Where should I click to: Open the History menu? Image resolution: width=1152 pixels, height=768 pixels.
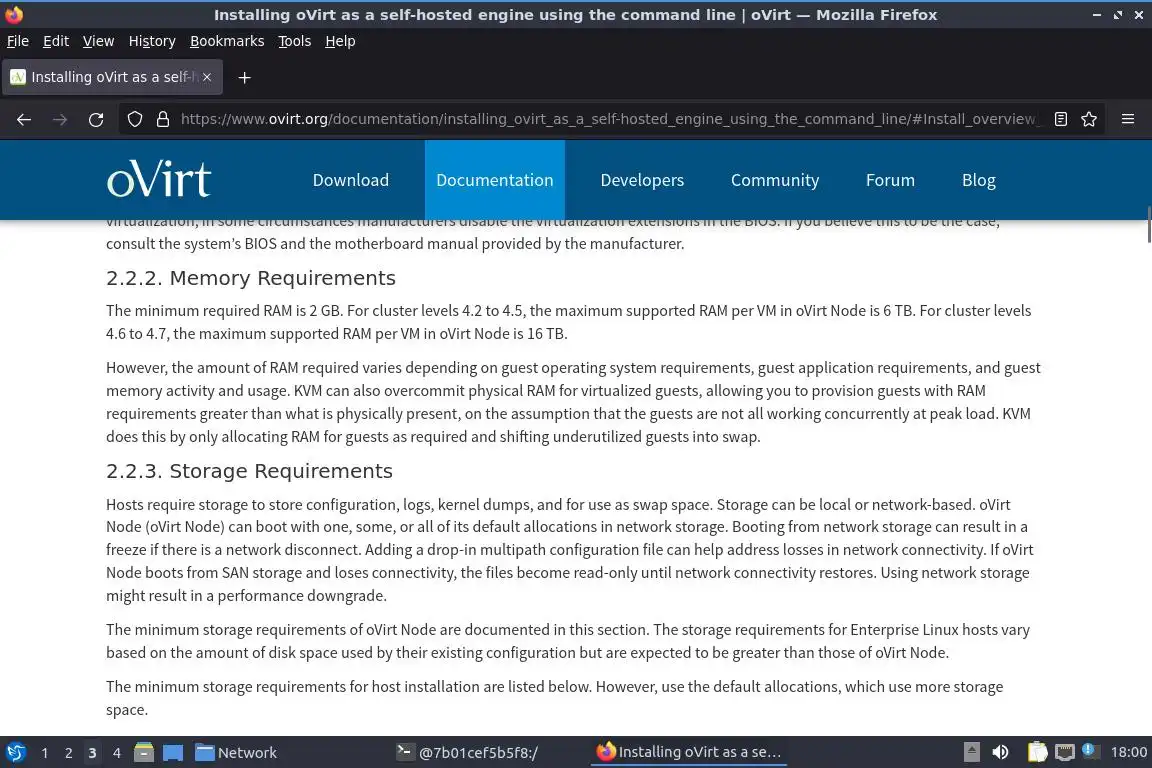152,41
